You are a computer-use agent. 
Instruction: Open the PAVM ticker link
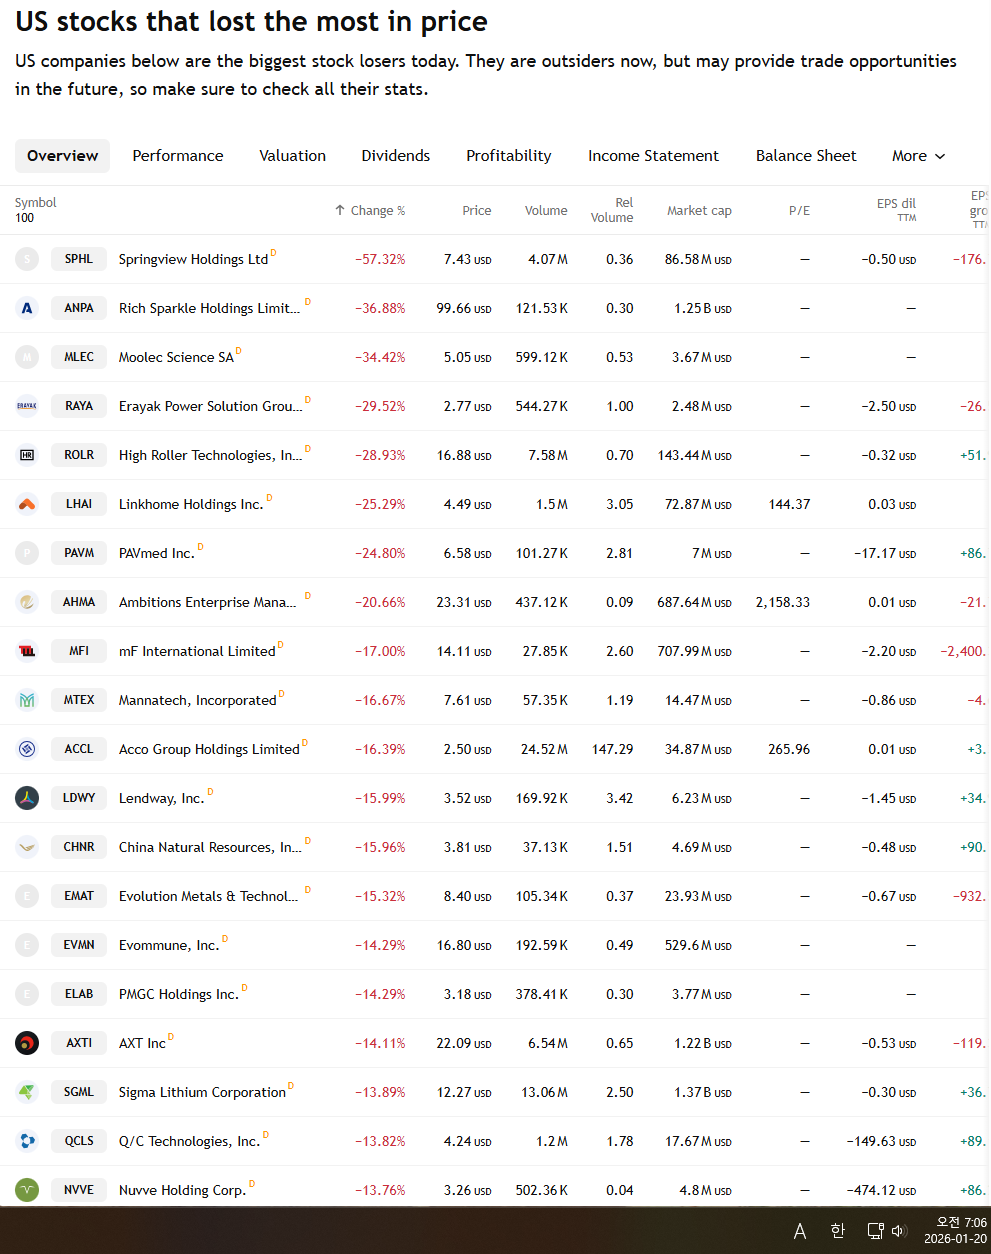[79, 553]
